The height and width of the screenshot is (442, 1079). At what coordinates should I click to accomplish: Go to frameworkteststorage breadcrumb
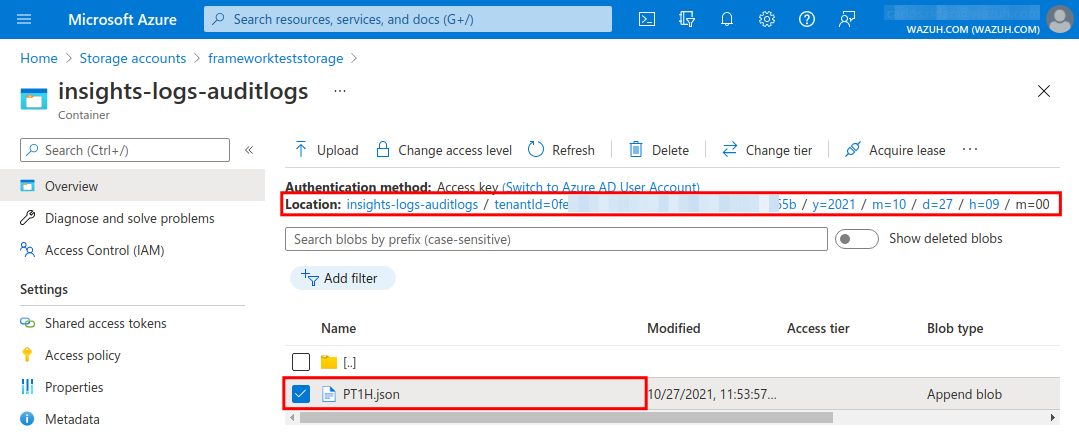pos(275,59)
